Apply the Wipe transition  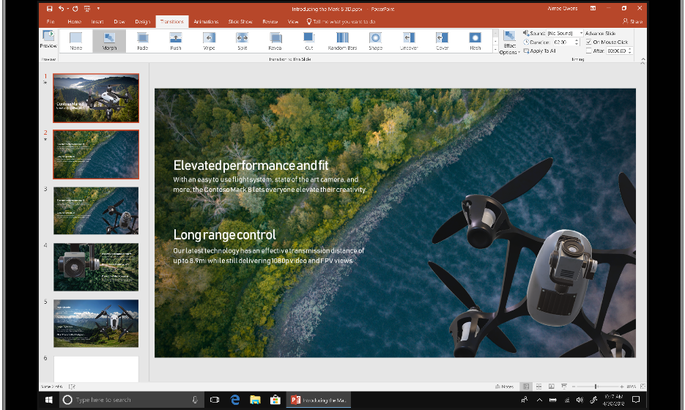tap(209, 41)
